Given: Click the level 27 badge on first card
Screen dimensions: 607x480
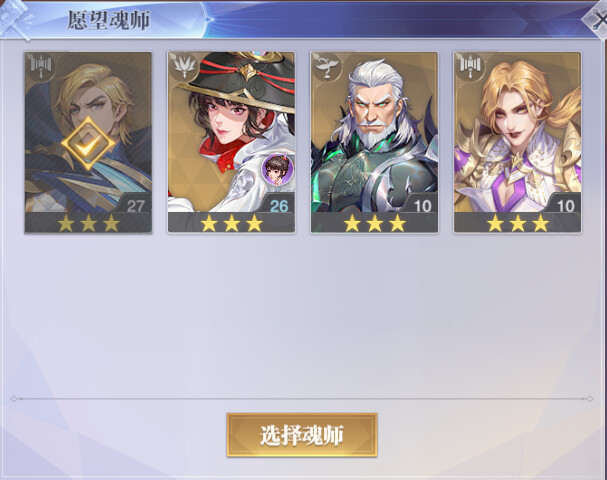Looking at the screenshot, I should pyautogui.click(x=135, y=206).
